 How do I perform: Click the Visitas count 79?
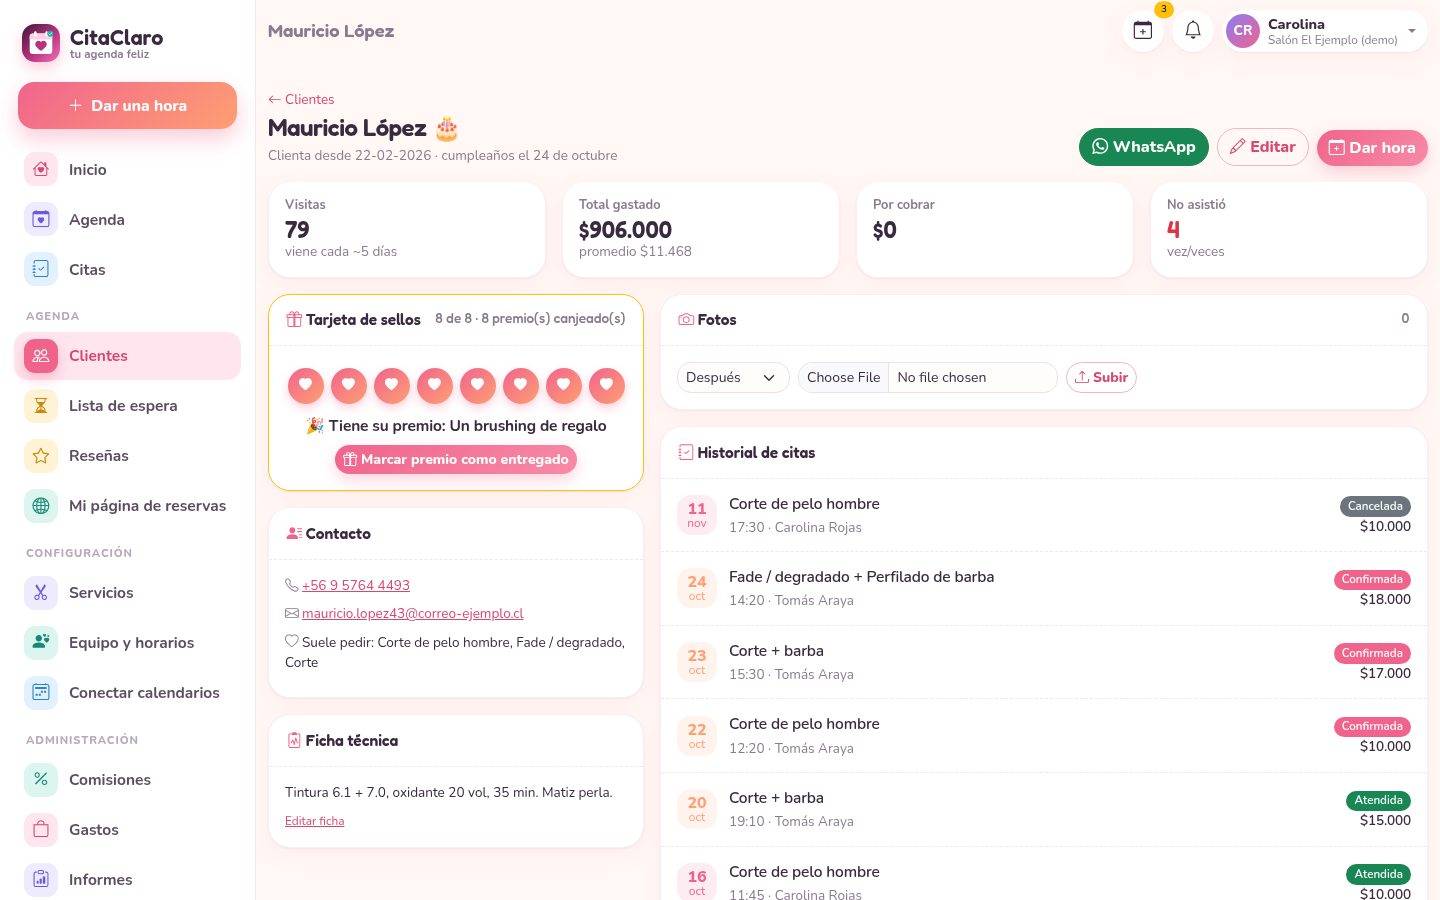[297, 230]
